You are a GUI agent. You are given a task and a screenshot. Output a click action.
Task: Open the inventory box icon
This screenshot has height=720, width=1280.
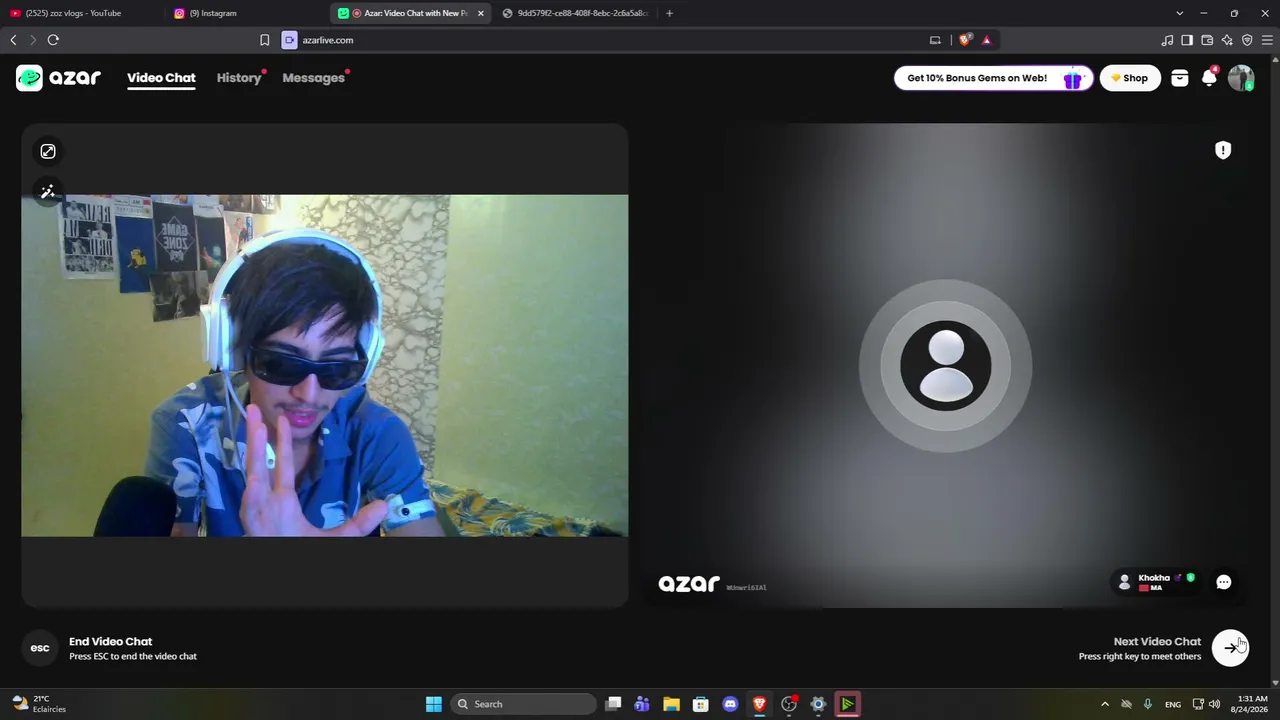click(1180, 78)
